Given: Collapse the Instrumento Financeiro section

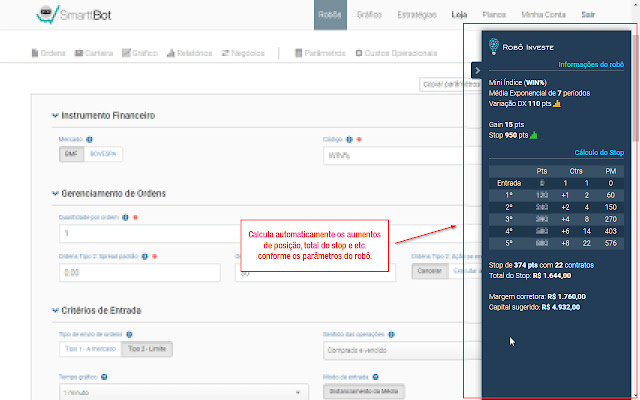Looking at the screenshot, I should (55, 116).
